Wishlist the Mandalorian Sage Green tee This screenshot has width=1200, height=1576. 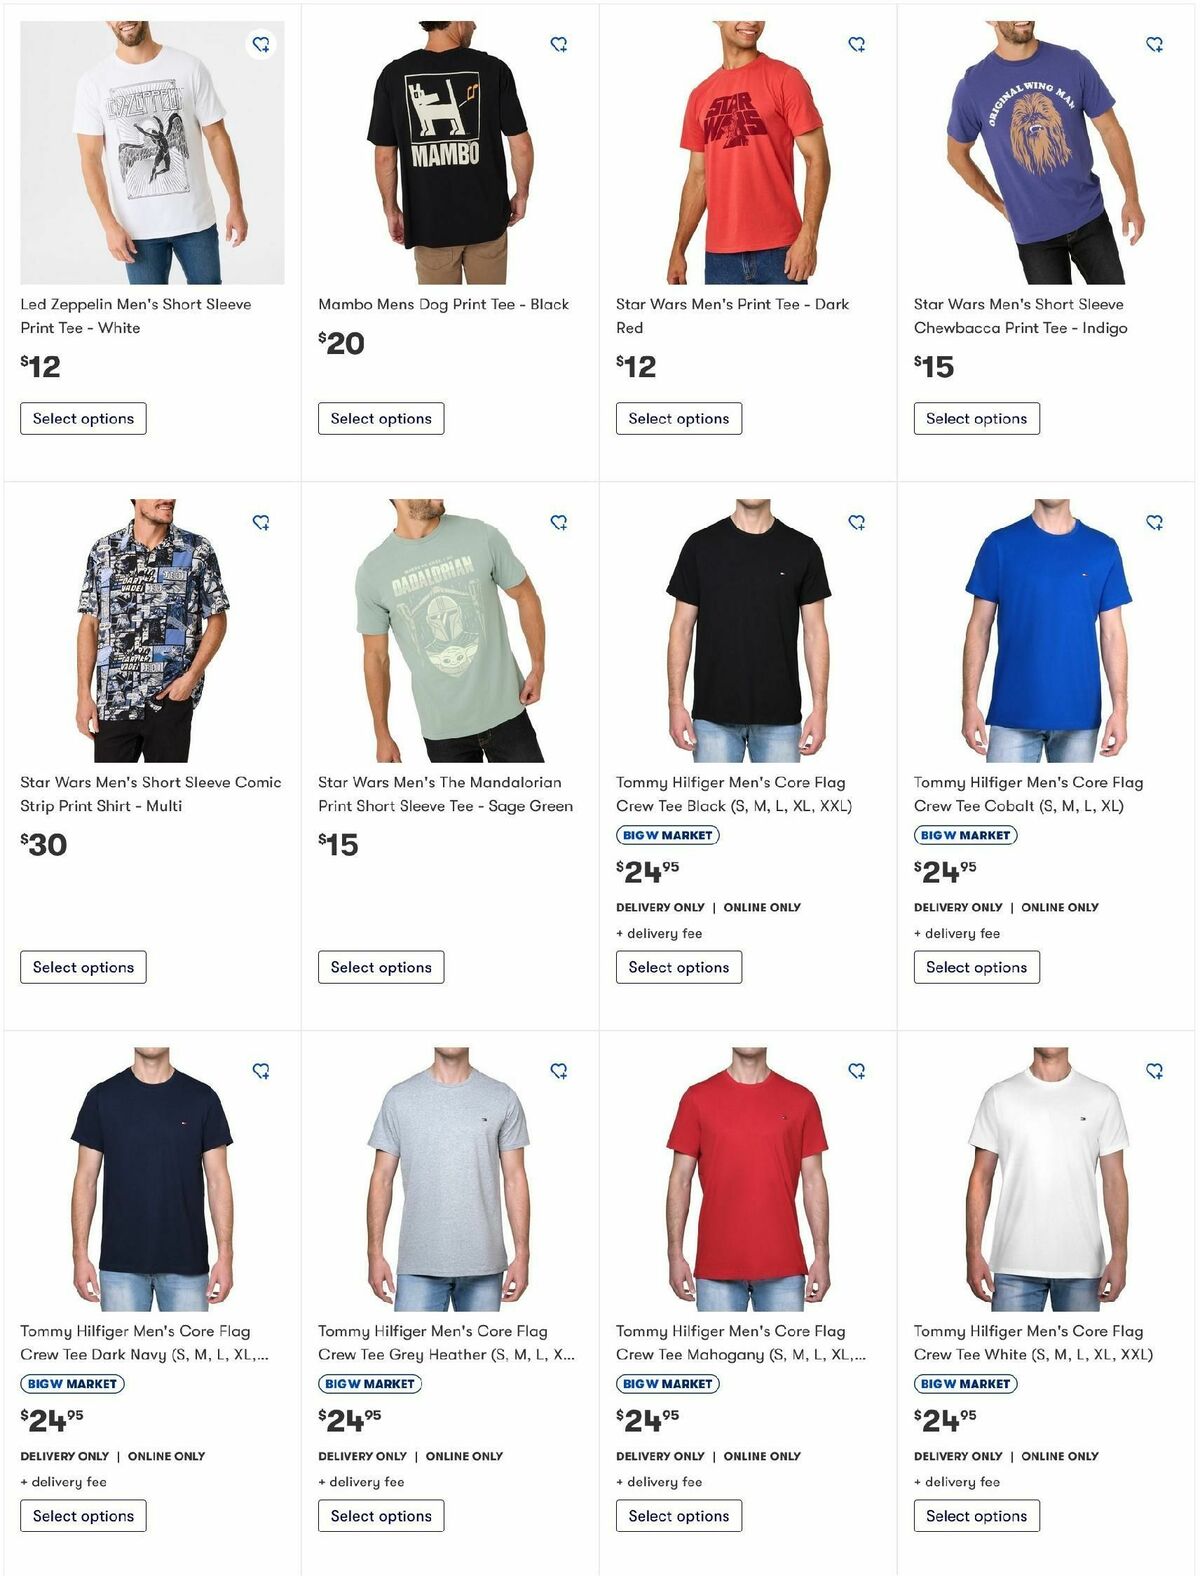[559, 522]
